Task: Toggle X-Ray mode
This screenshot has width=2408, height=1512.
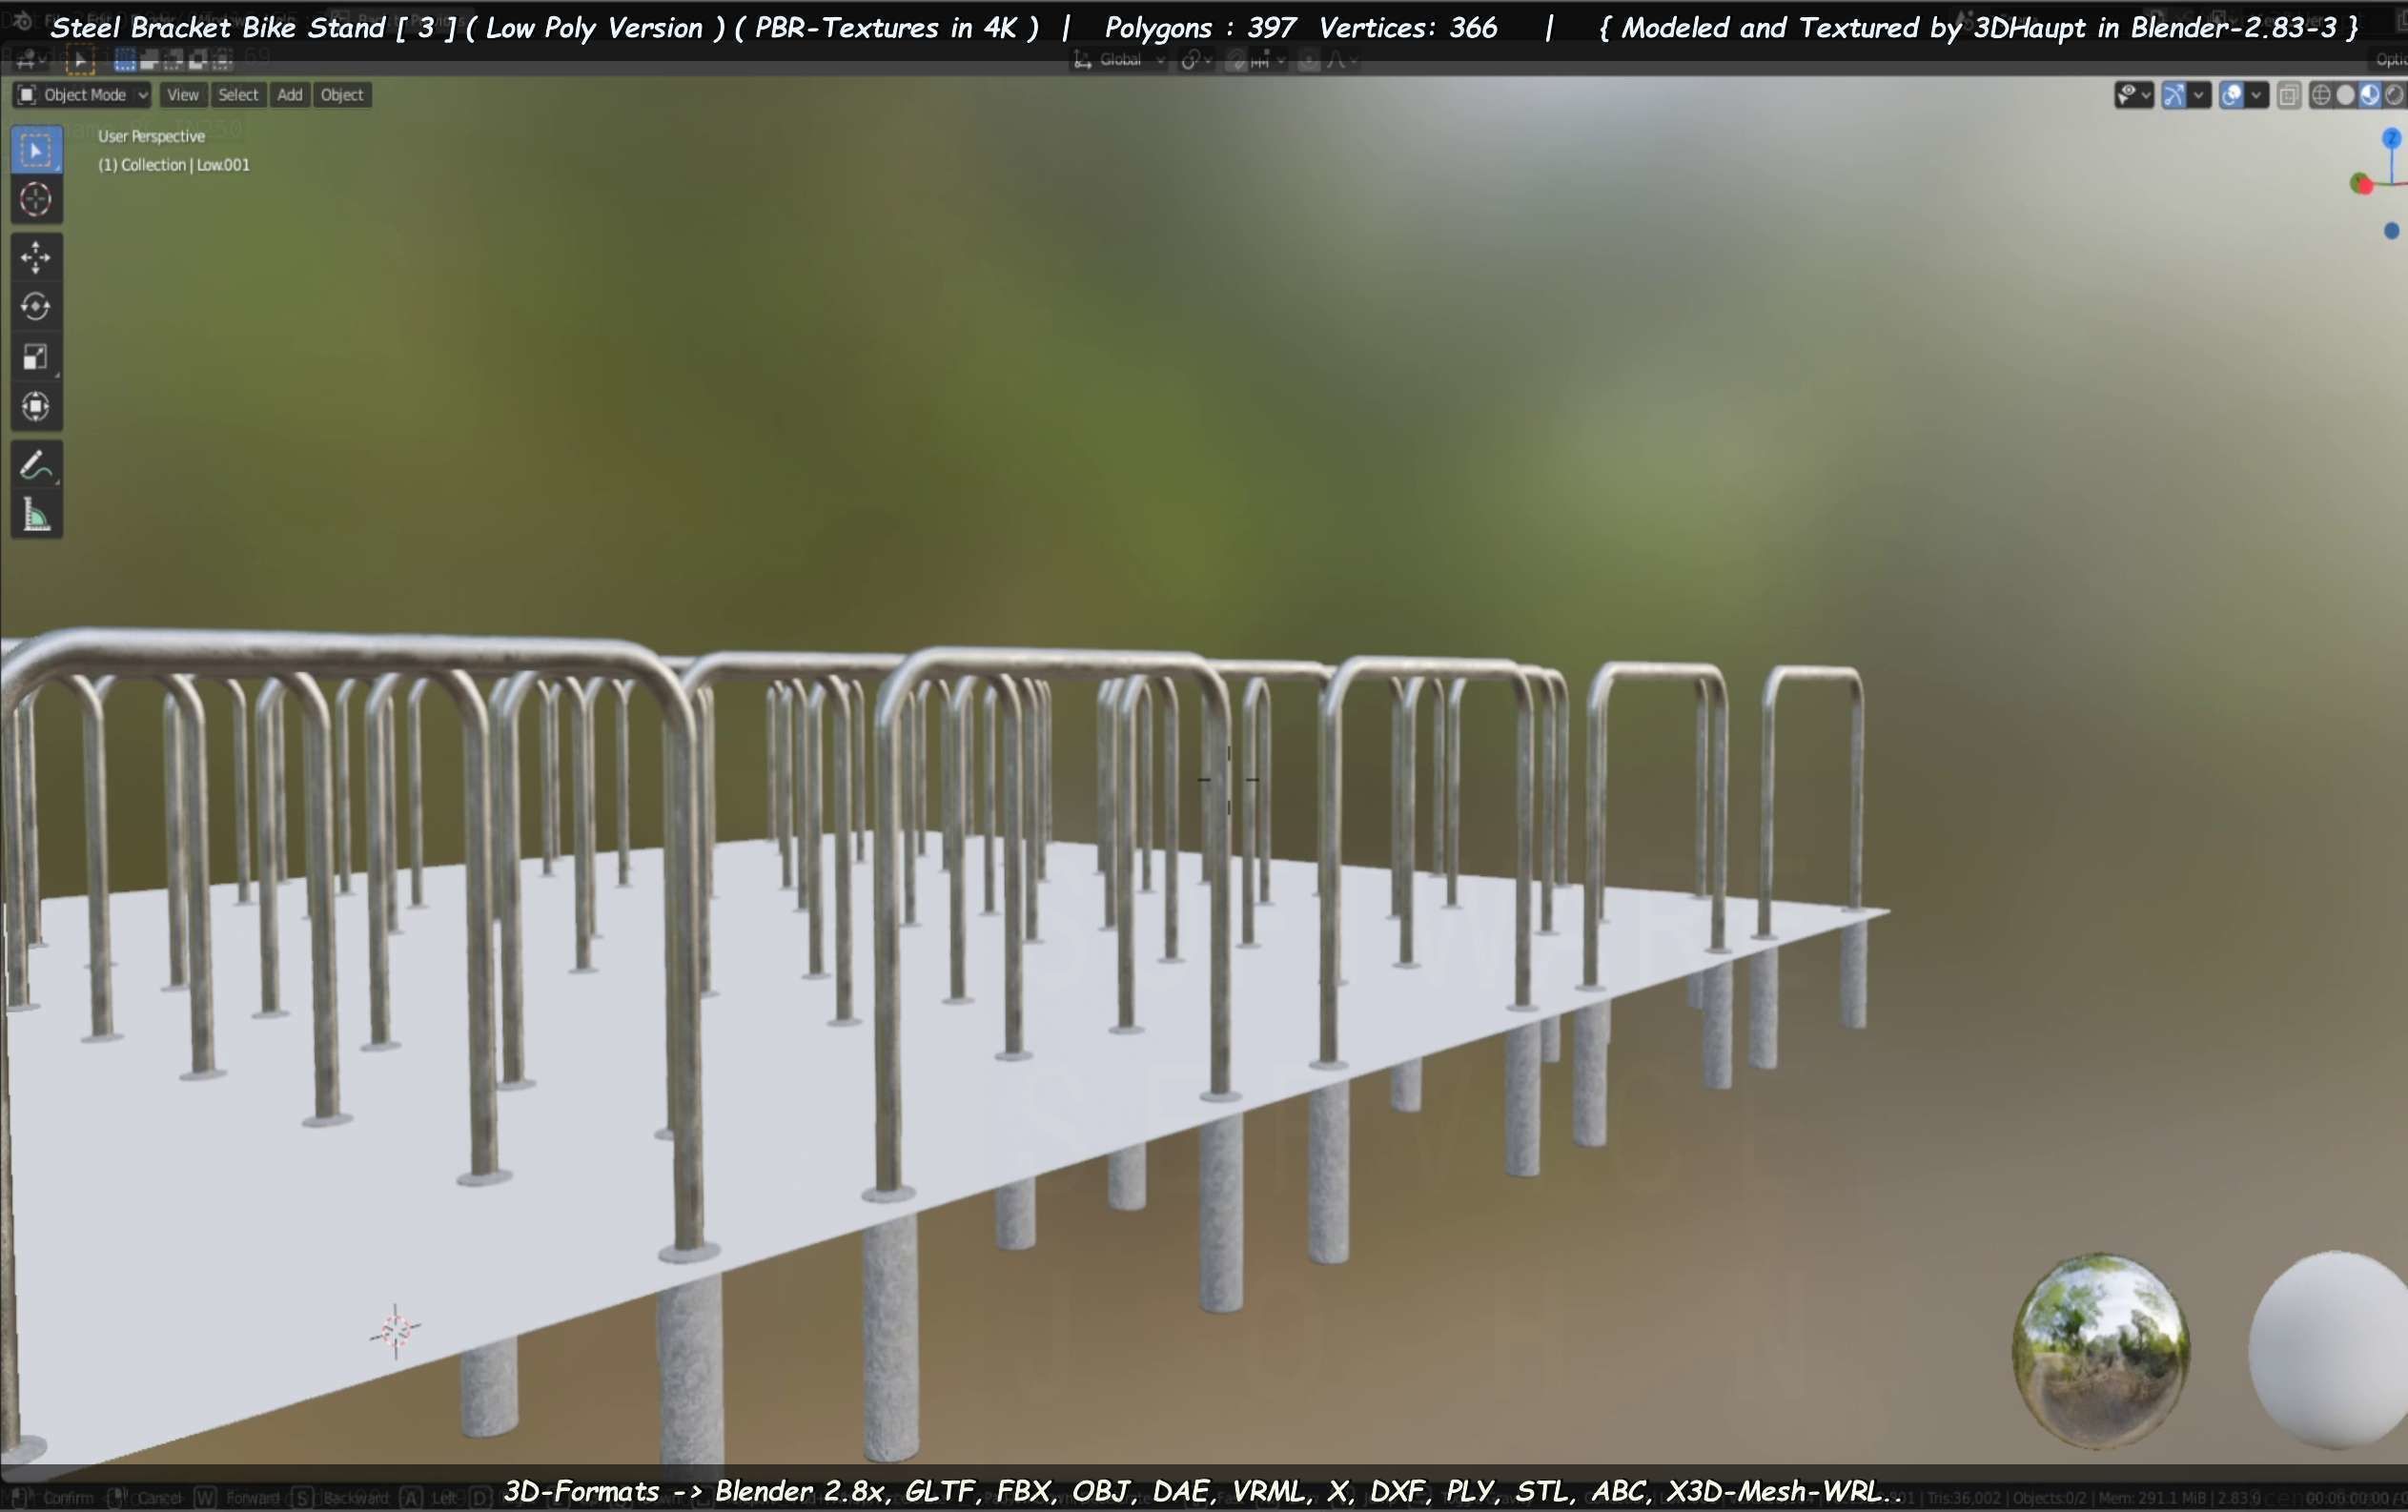Action: pyautogui.click(x=2288, y=95)
